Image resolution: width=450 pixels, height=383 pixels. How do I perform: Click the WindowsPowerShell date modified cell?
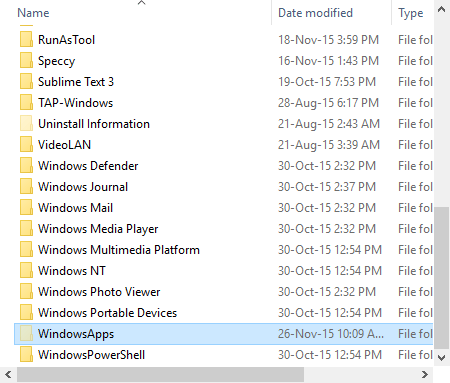330,355
